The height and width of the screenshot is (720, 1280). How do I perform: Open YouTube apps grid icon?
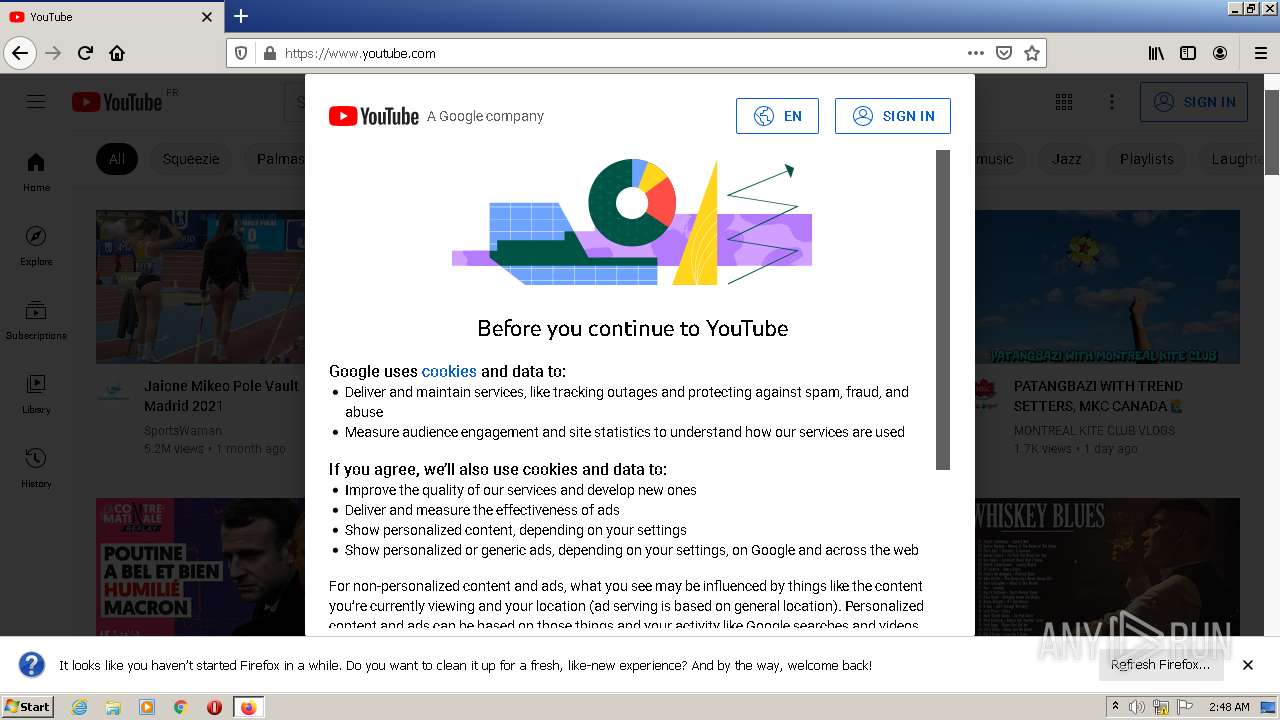[x=1064, y=102]
